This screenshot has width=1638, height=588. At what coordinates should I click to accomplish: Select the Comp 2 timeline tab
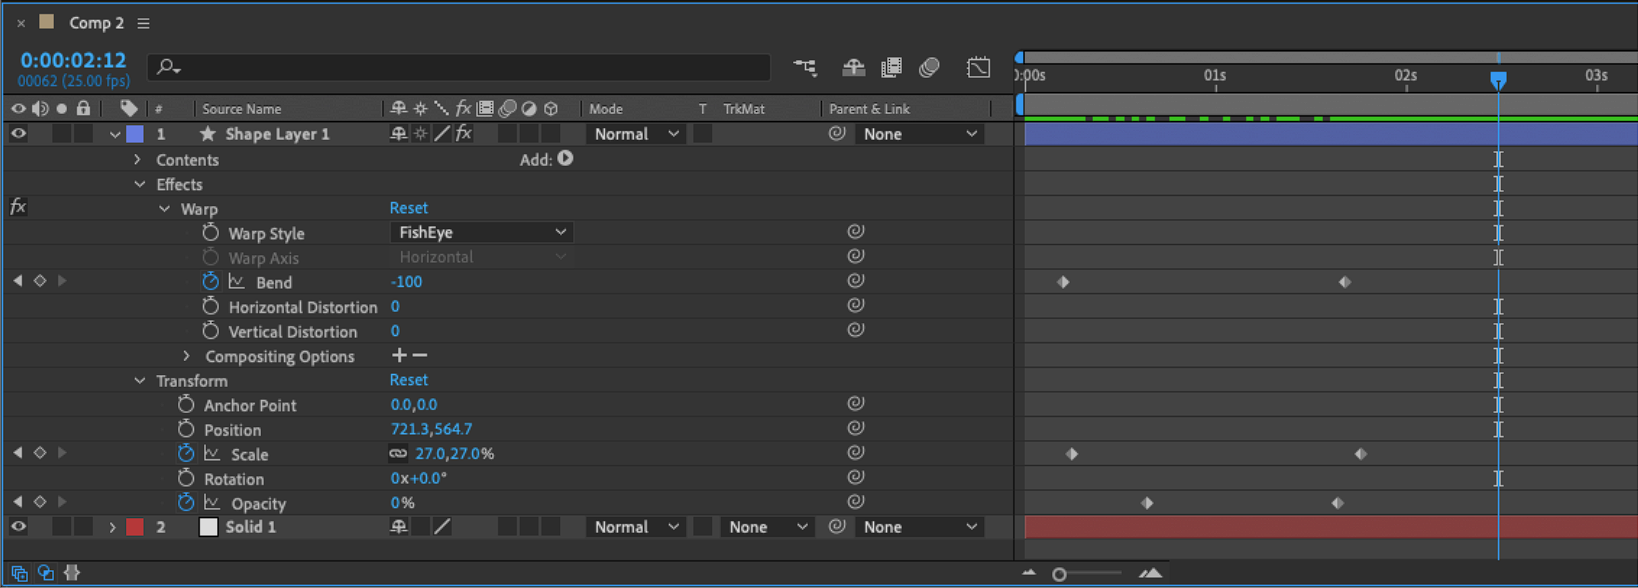click(x=96, y=22)
